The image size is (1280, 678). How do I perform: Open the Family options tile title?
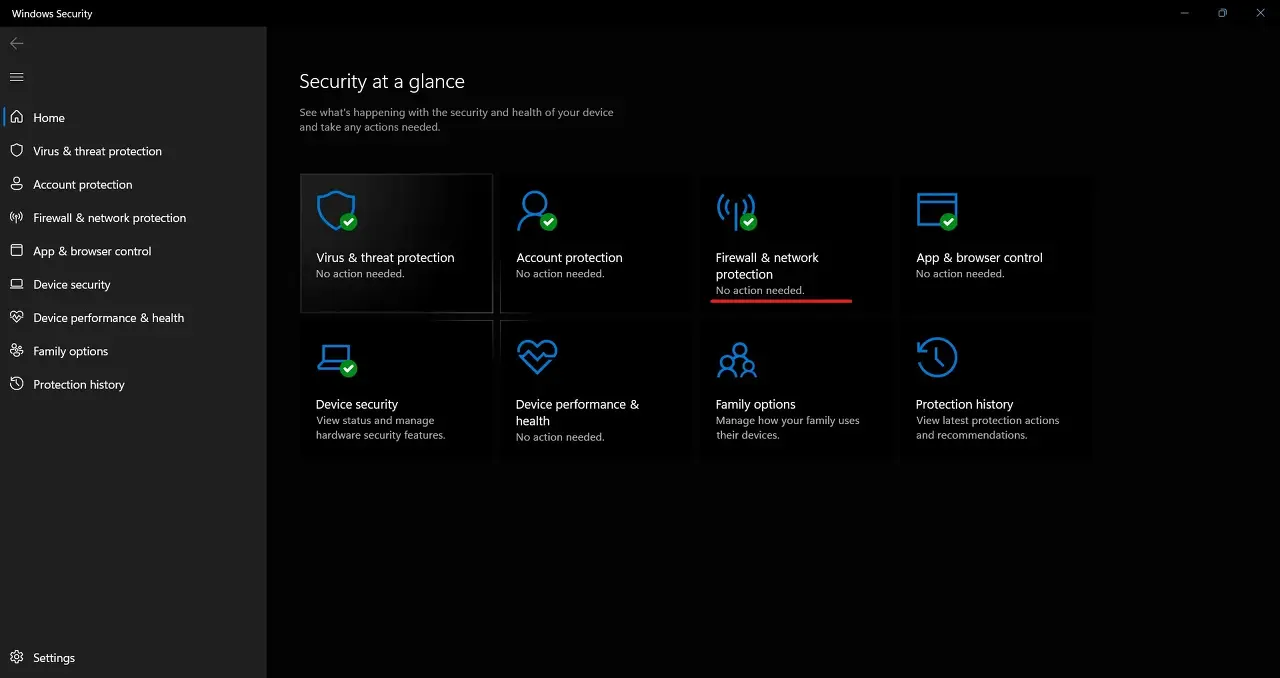[x=755, y=404]
